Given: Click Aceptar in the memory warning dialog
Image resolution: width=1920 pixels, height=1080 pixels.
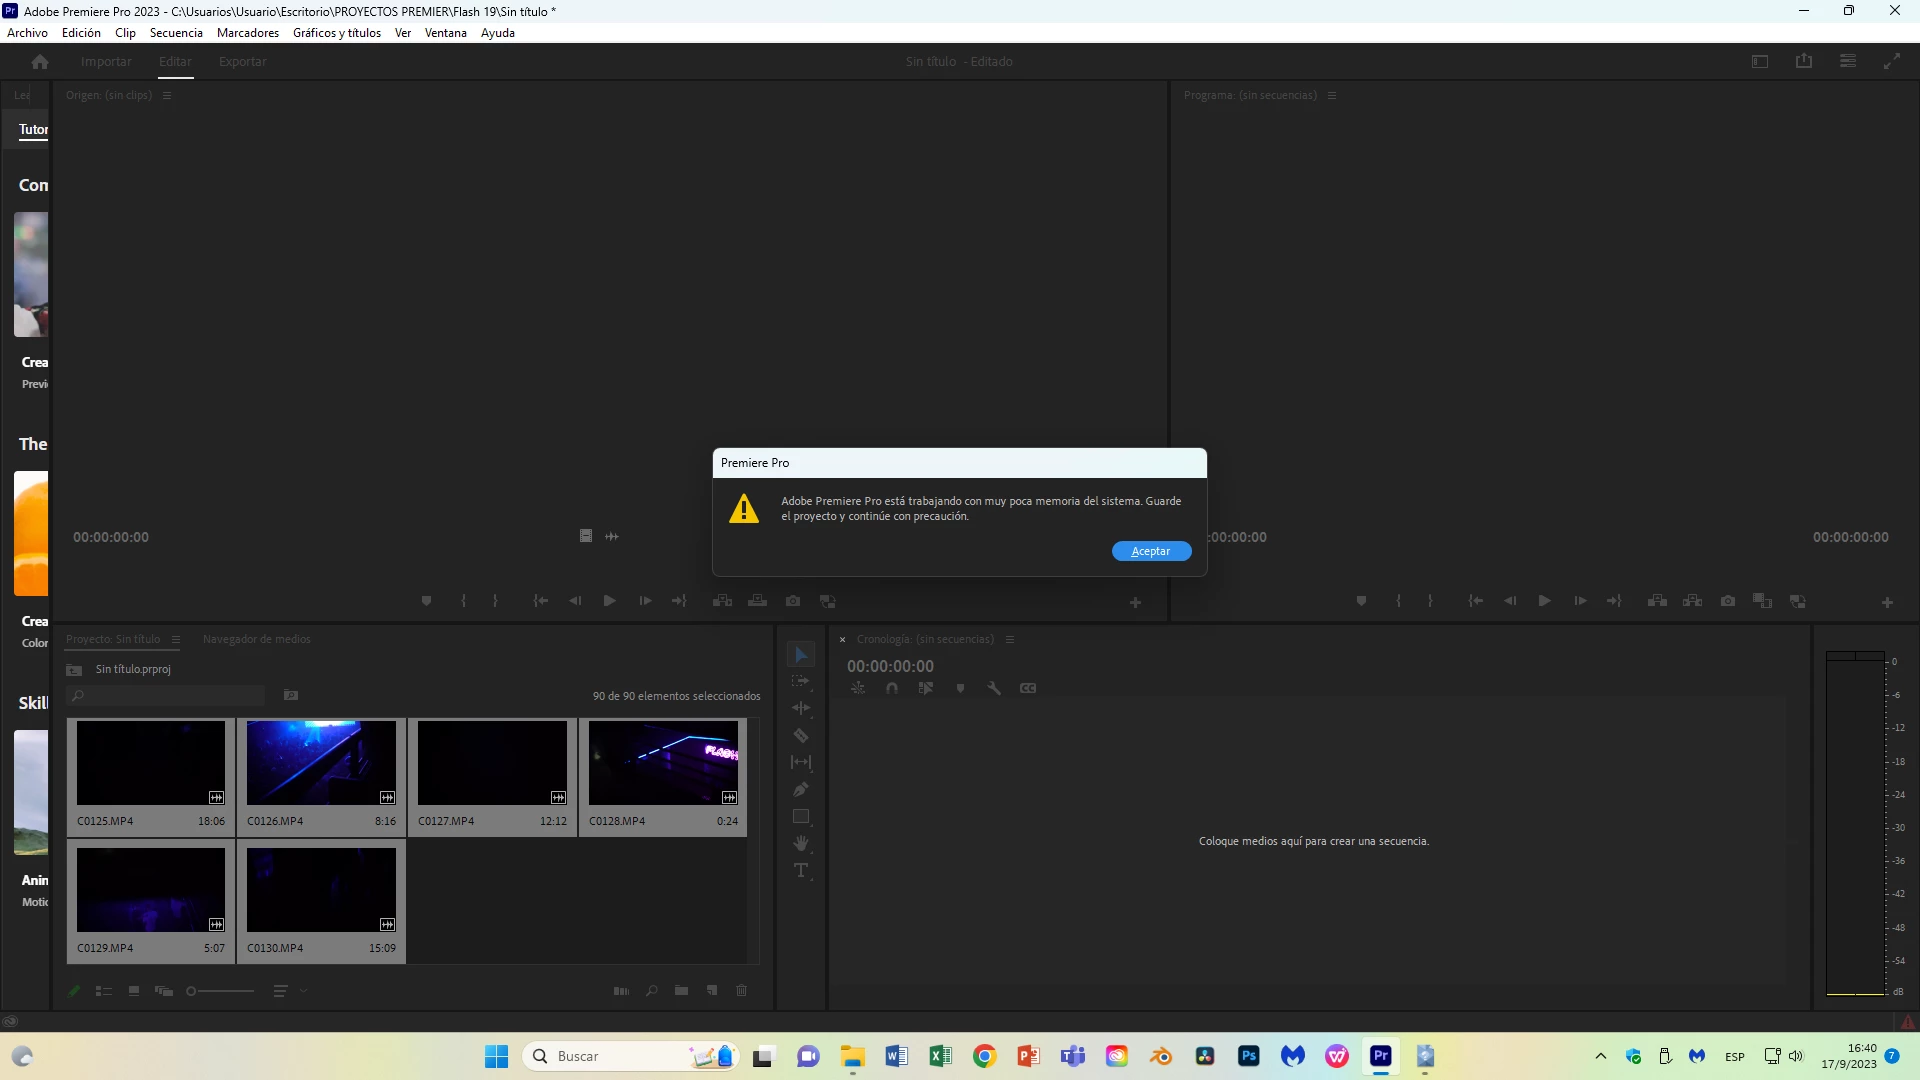Looking at the screenshot, I should click(x=1151, y=551).
